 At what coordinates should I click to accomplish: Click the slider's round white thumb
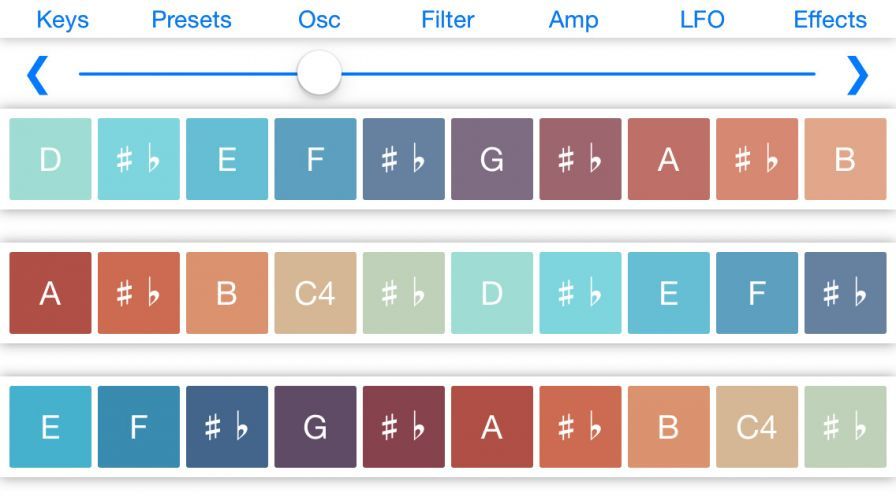(319, 74)
